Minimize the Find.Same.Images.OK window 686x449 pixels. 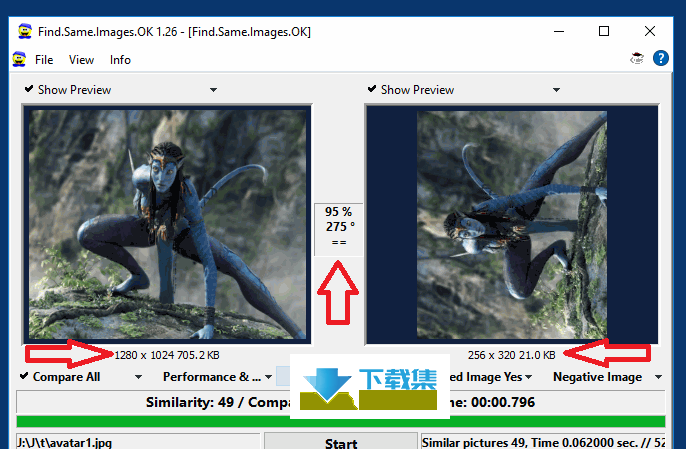pyautogui.click(x=559, y=32)
